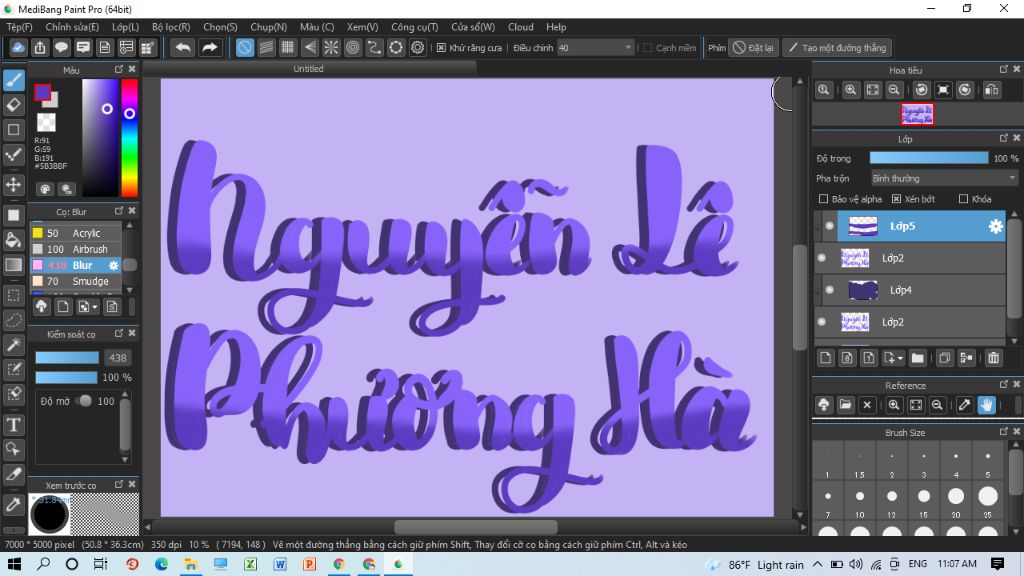Select the Text tool
The image size is (1024, 576).
(x=13, y=425)
